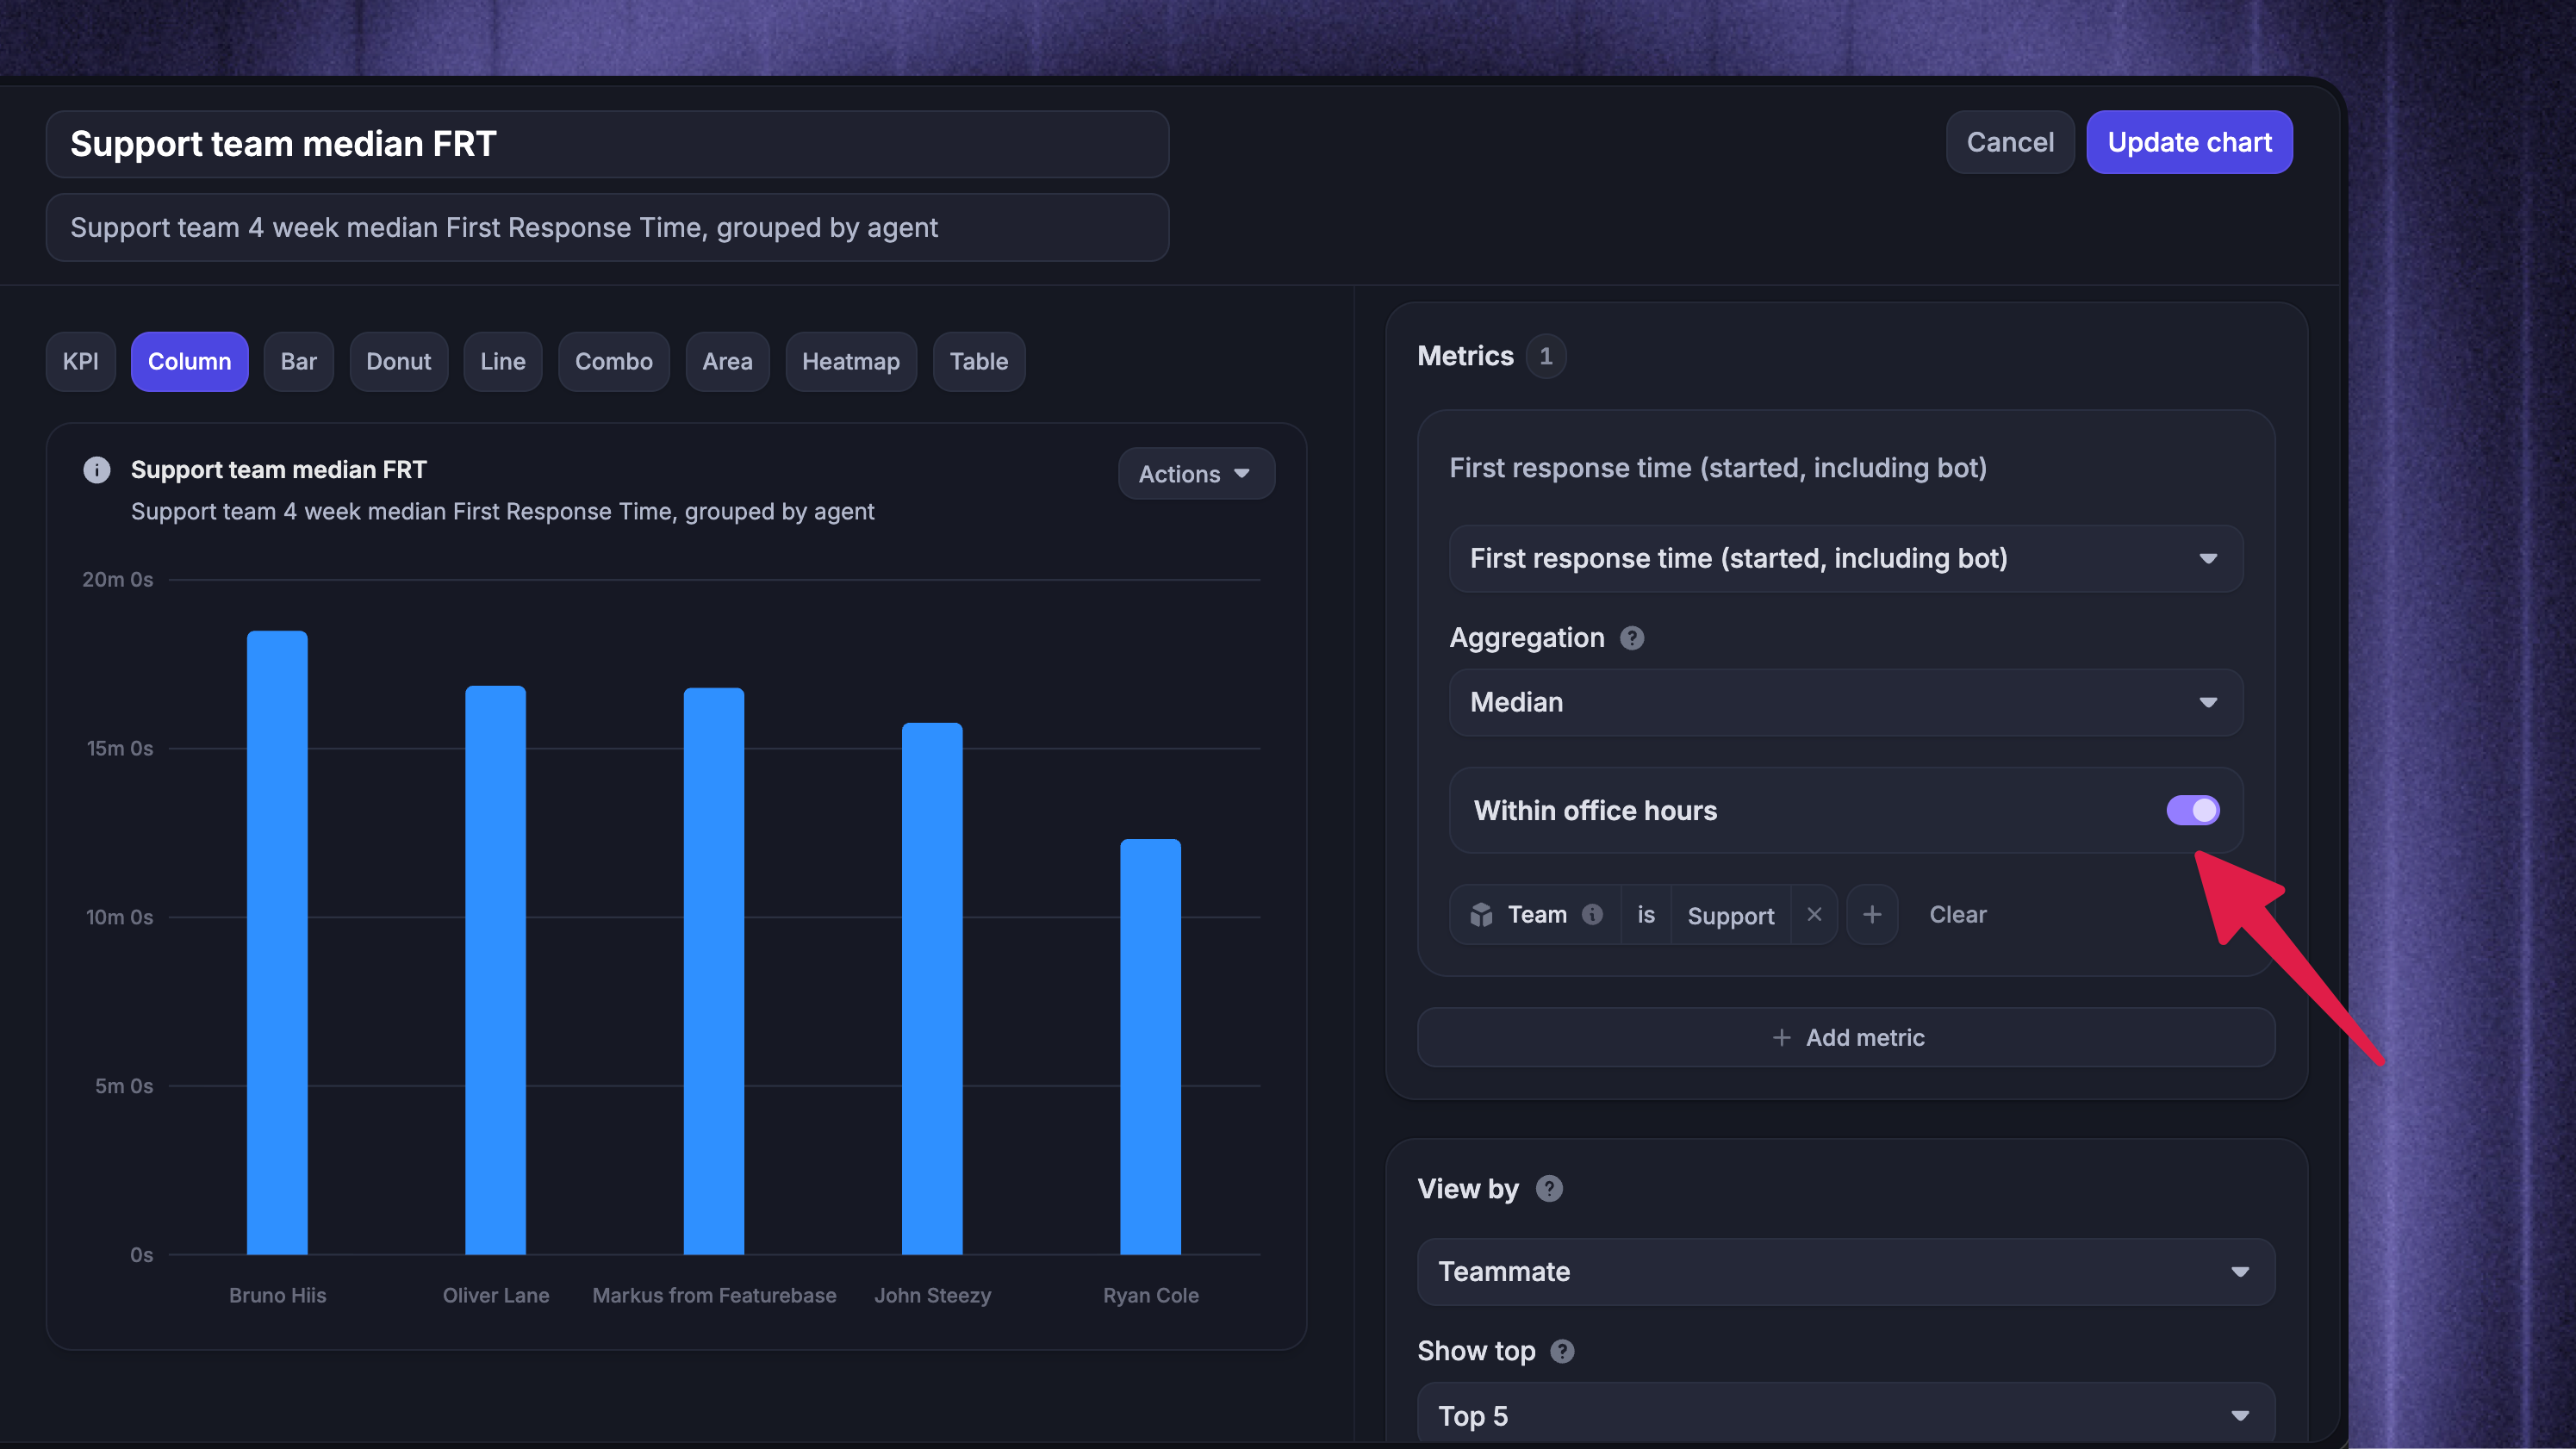The height and width of the screenshot is (1449, 2576).
Task: Switch to the Combo chart type
Action: [x=614, y=362]
